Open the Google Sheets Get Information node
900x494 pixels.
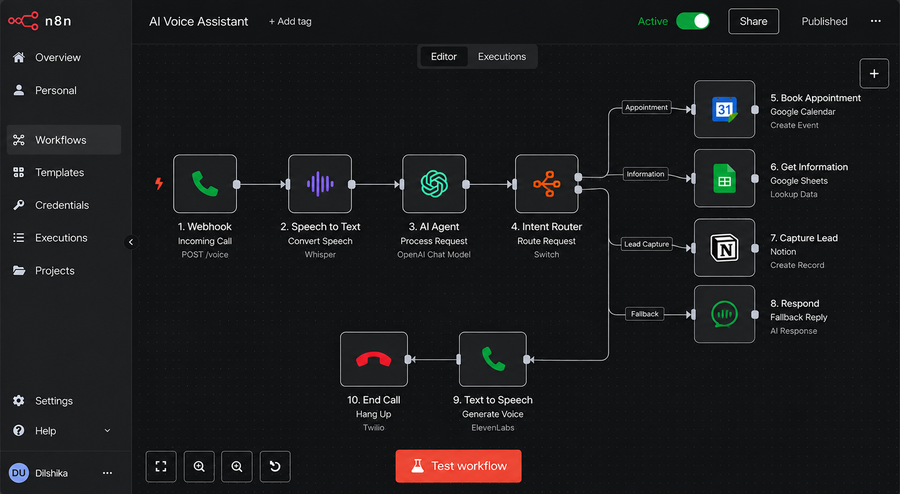(x=724, y=178)
